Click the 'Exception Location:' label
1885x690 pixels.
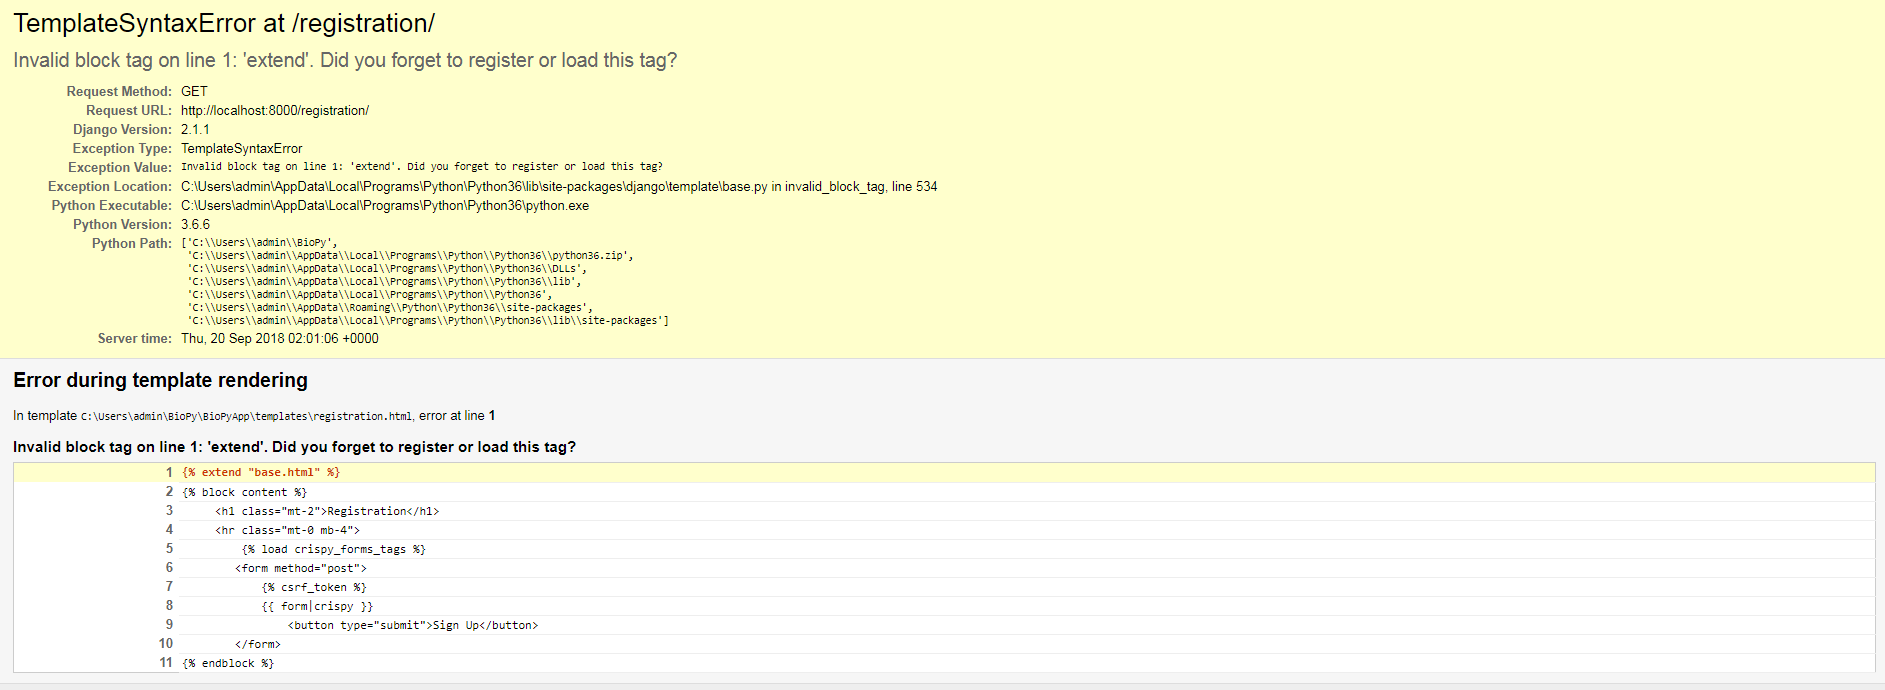(x=110, y=186)
